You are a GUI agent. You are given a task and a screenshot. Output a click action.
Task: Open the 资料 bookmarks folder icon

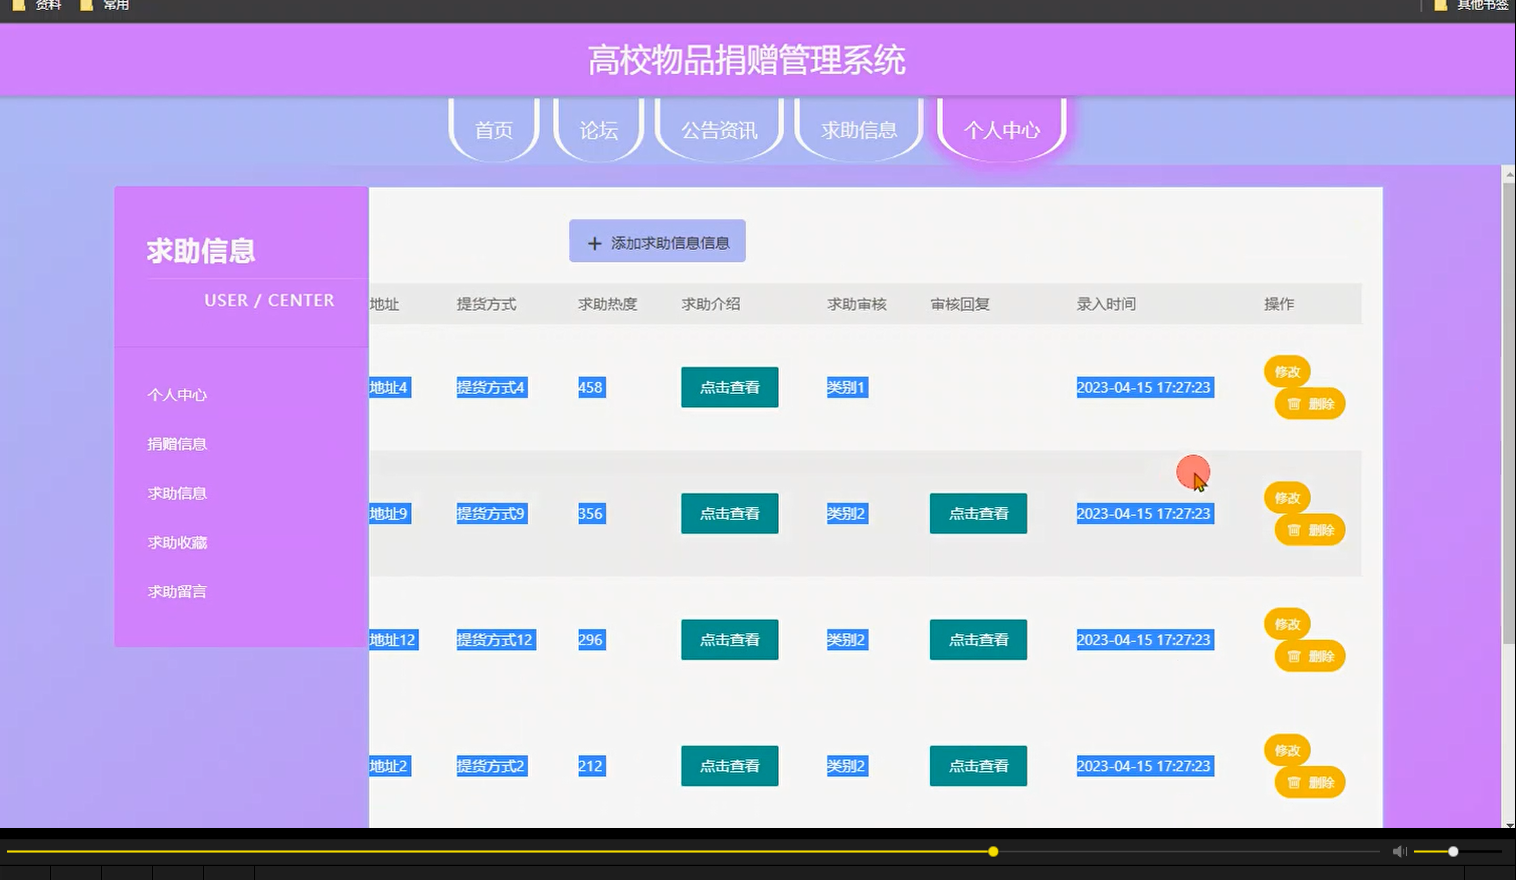click(x=17, y=5)
